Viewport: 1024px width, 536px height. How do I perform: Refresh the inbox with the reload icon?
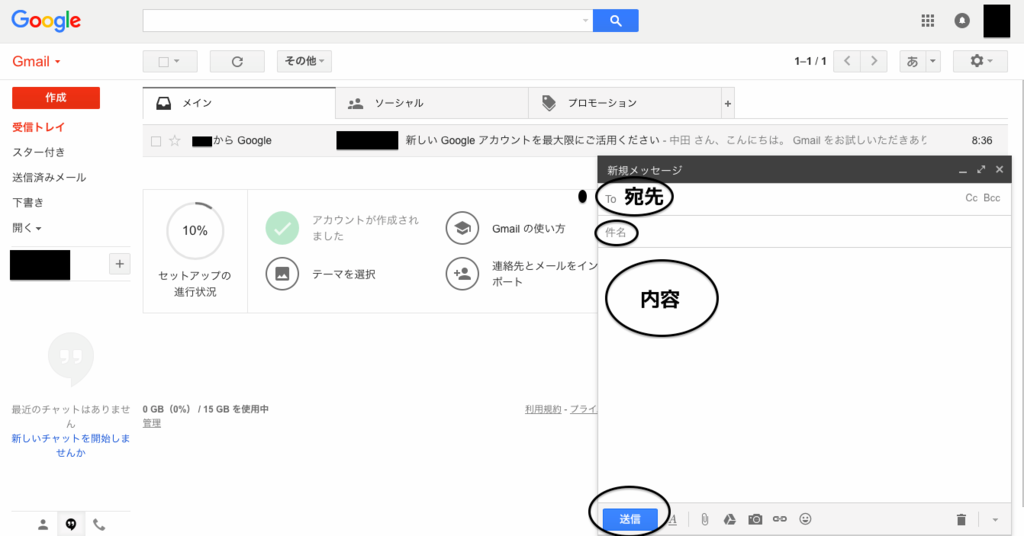coord(237,61)
